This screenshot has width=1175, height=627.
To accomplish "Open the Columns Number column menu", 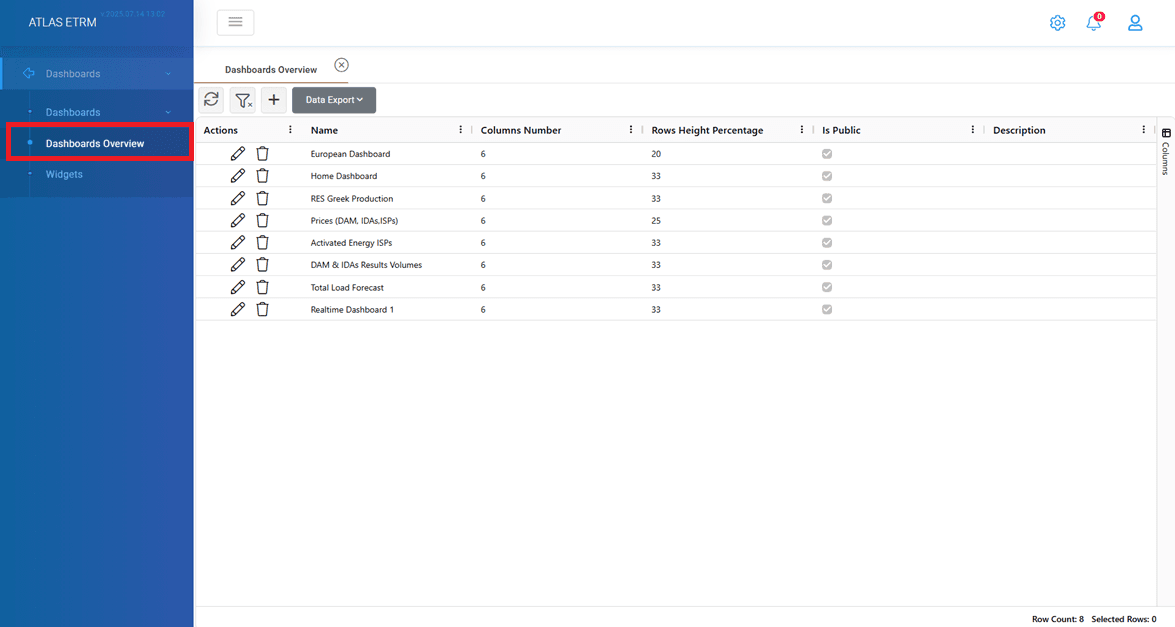I will tap(631, 130).
